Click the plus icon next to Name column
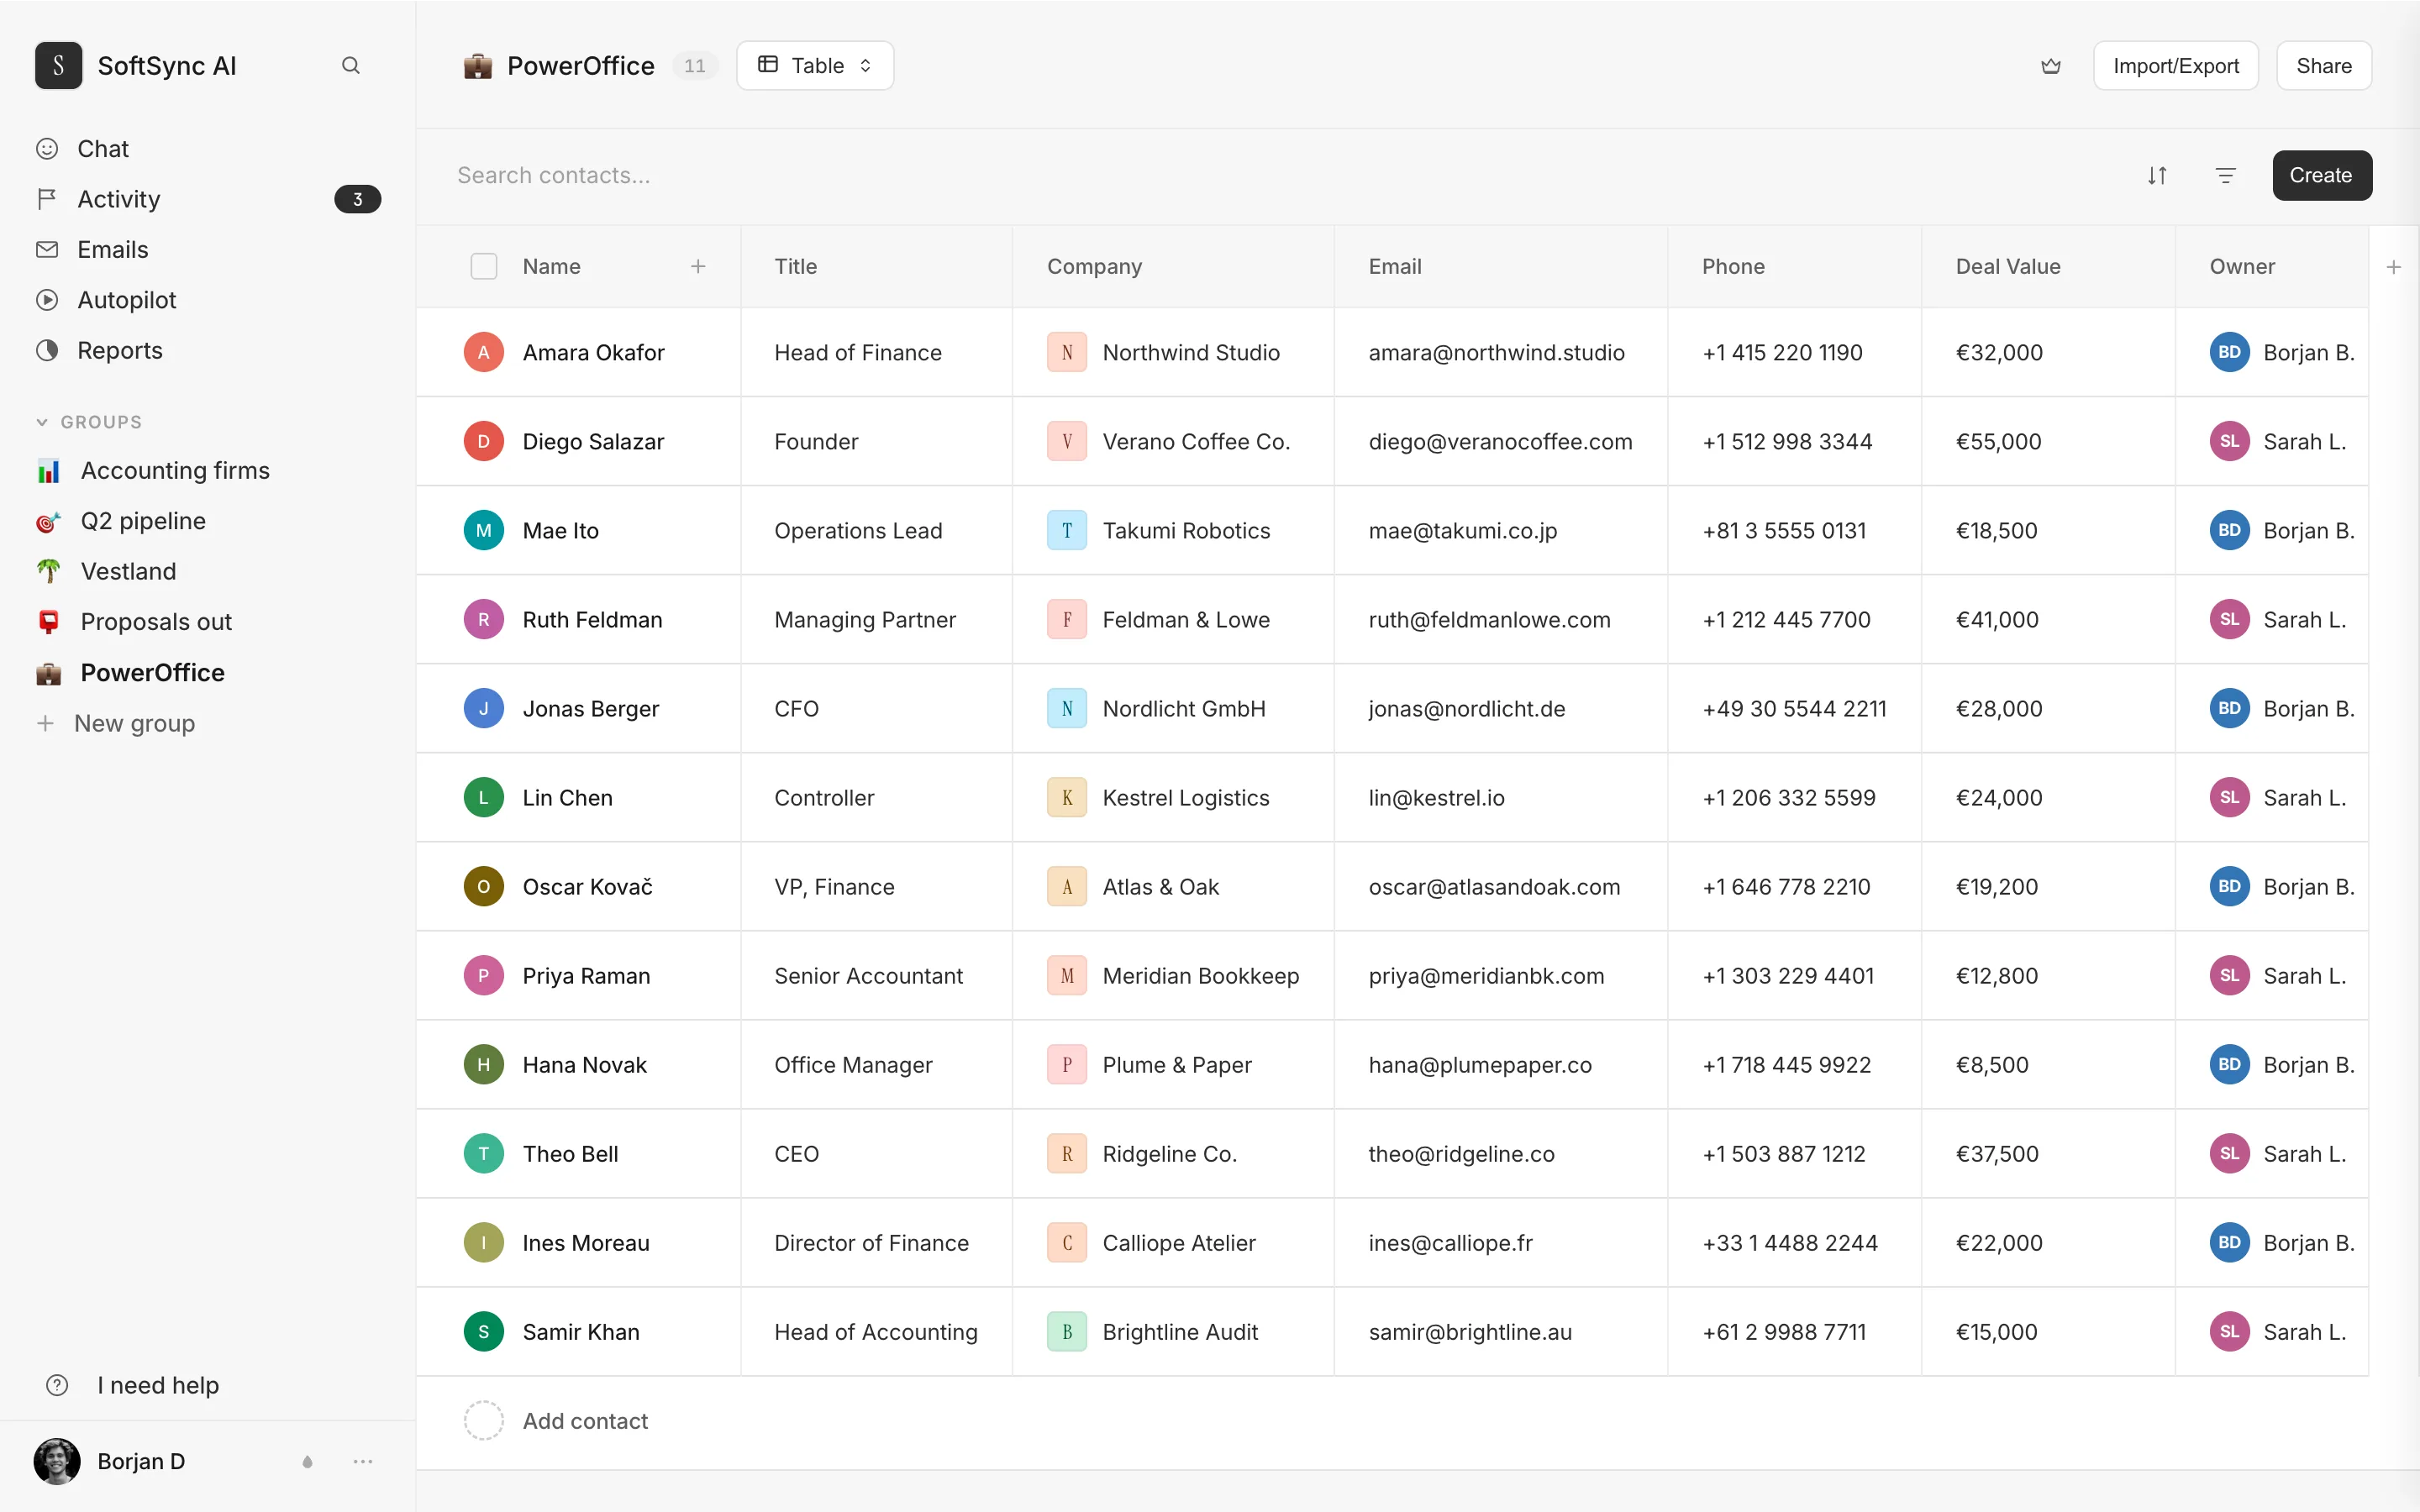This screenshot has height=1512, width=2420. click(x=698, y=266)
